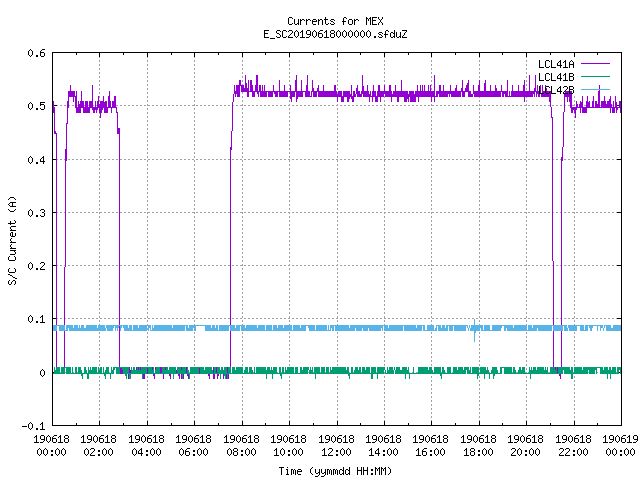Click the LCL41B legend label
This screenshot has width=640, height=480.
click(556, 77)
